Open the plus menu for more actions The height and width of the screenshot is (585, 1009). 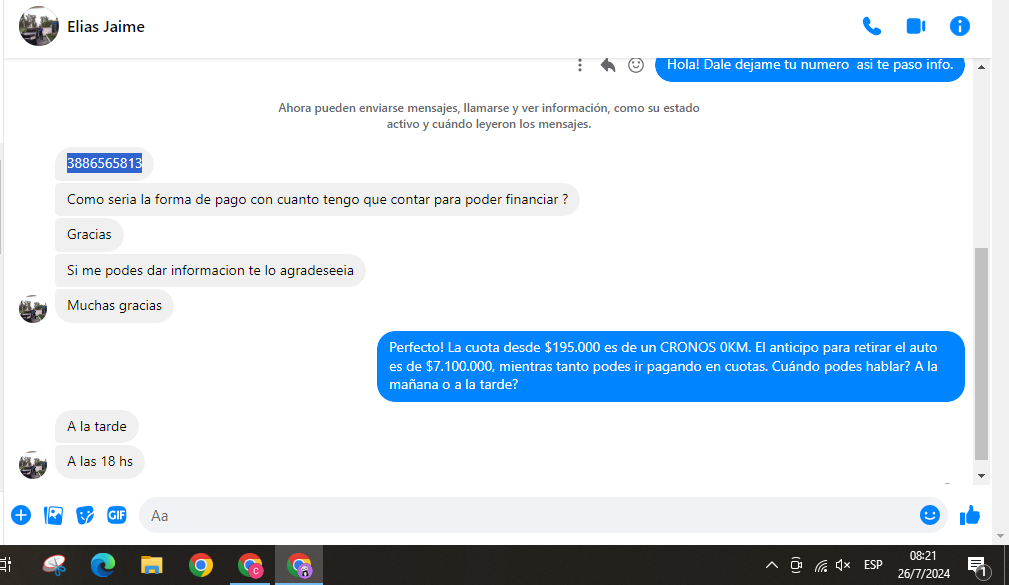pyautogui.click(x=21, y=515)
